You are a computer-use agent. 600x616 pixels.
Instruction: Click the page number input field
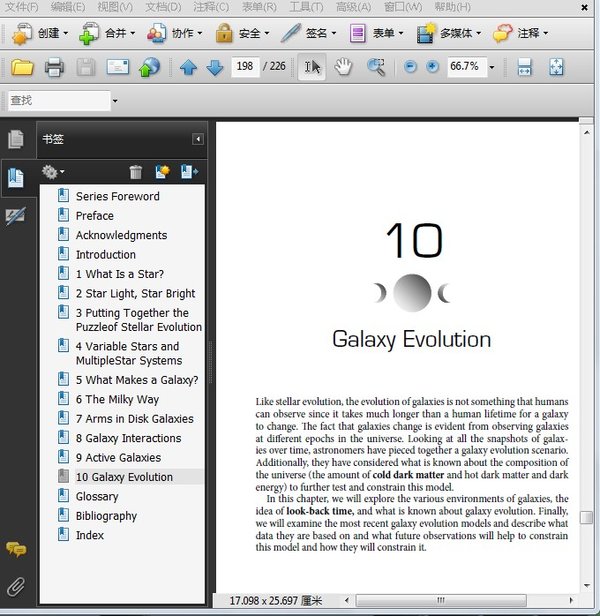click(x=245, y=68)
